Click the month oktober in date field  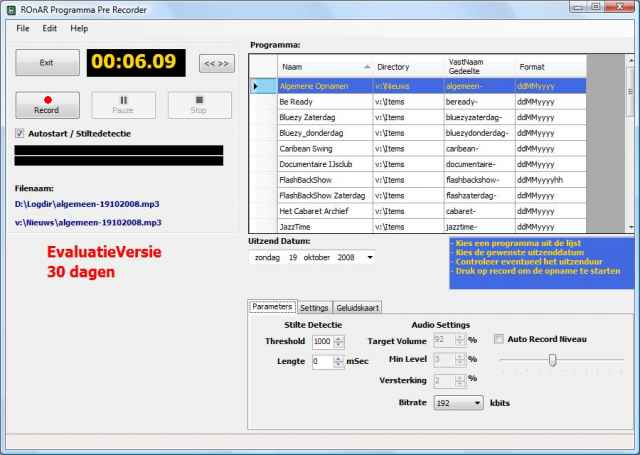(317, 257)
